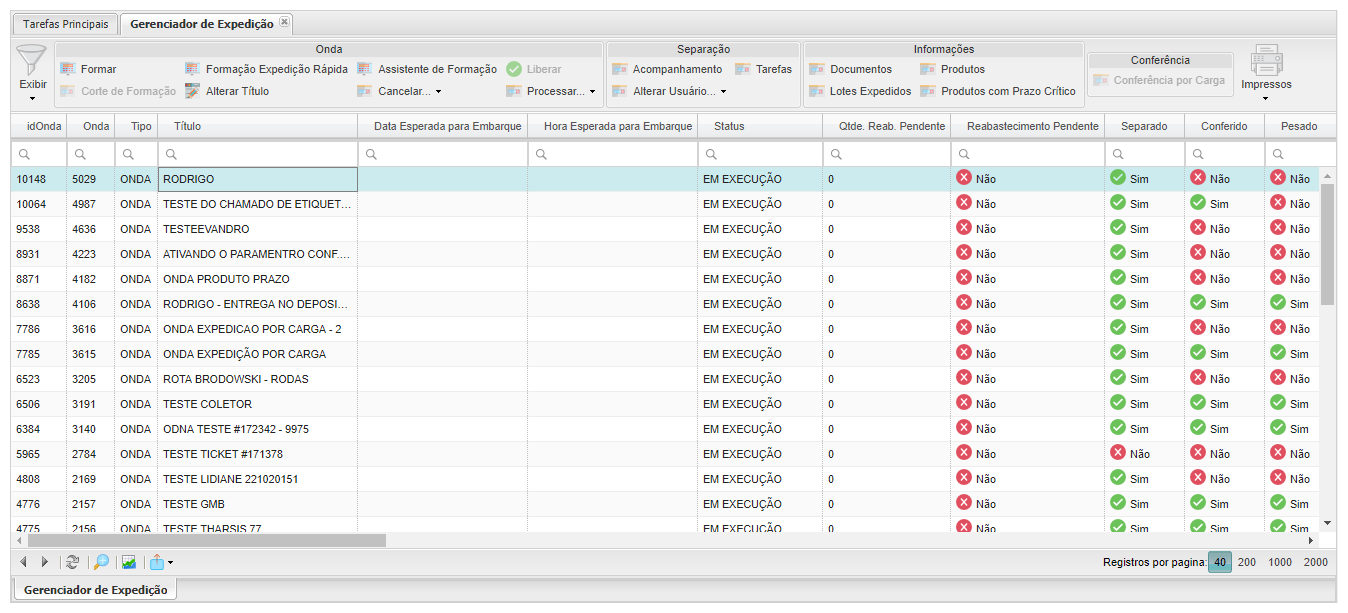Select the row titled RODRIGO
This screenshot has width=1348, height=613.
[x=665, y=179]
